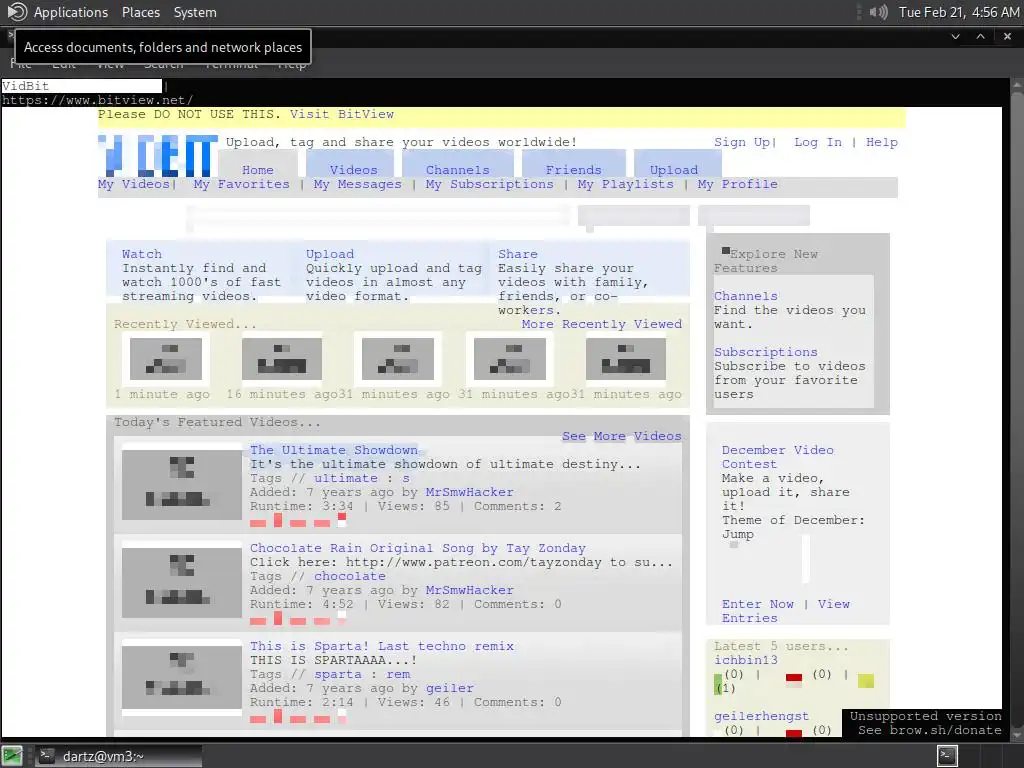Open thumbnail viewed 16 minutes ago
The image size is (1024, 768).
281,359
